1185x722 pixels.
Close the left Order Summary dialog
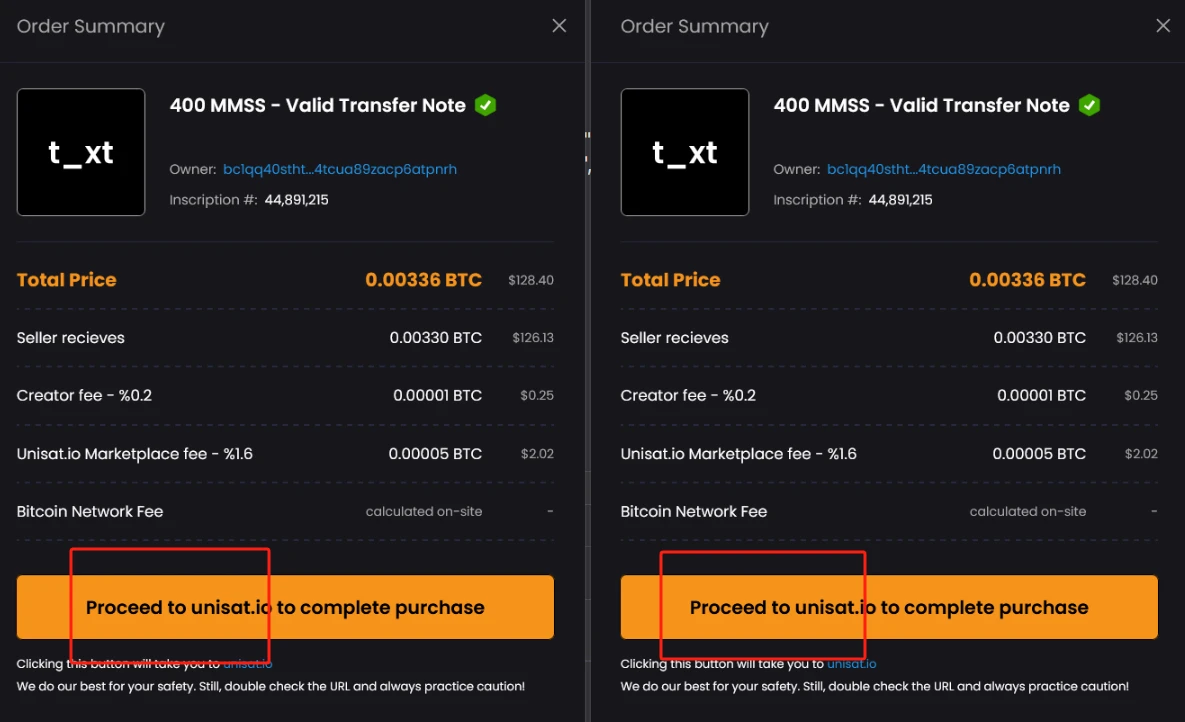(x=559, y=25)
